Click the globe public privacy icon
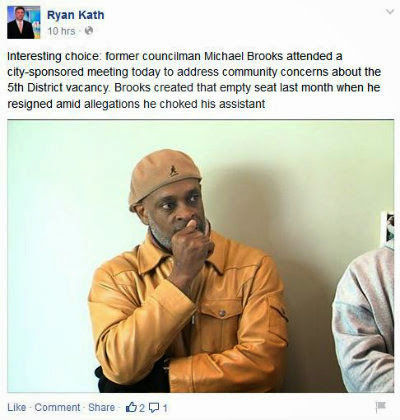Viewport: 400px width, 420px height. click(89, 31)
